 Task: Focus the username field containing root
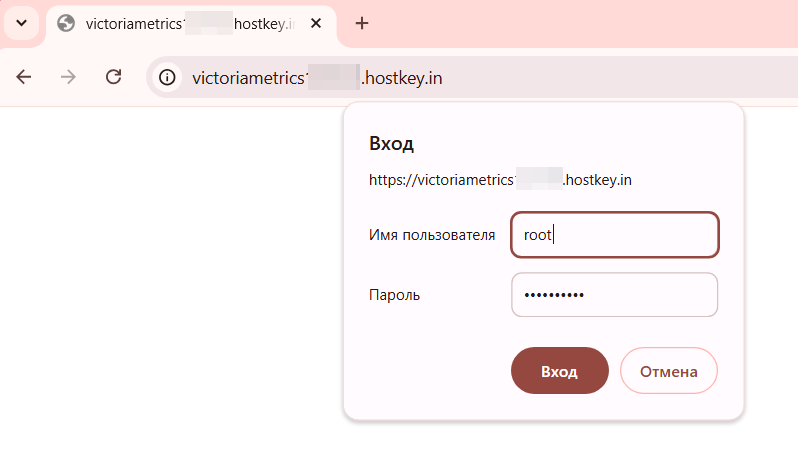point(615,235)
